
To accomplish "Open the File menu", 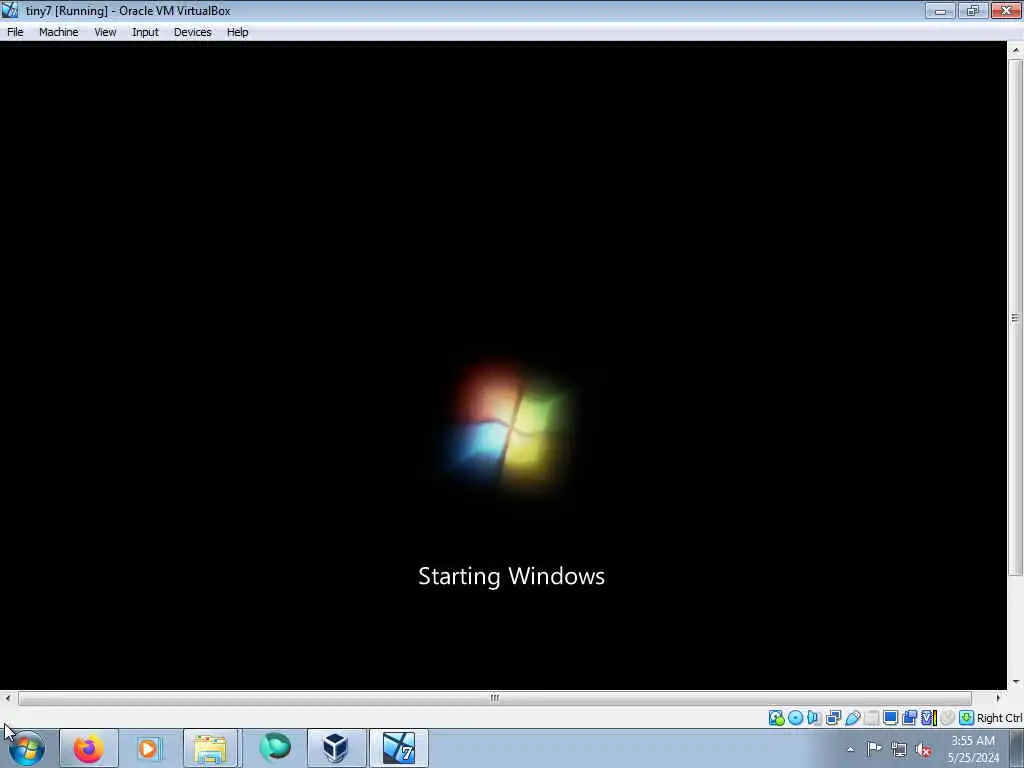I will (x=15, y=32).
